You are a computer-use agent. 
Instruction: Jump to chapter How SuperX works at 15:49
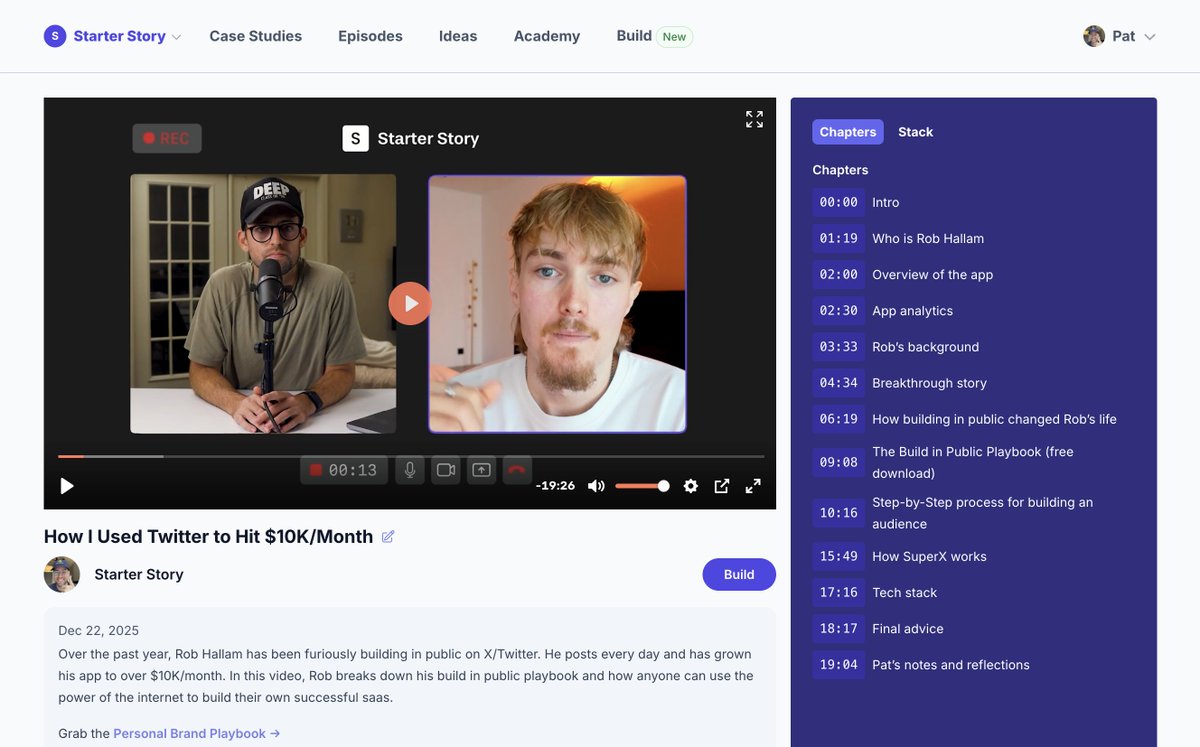coord(932,555)
